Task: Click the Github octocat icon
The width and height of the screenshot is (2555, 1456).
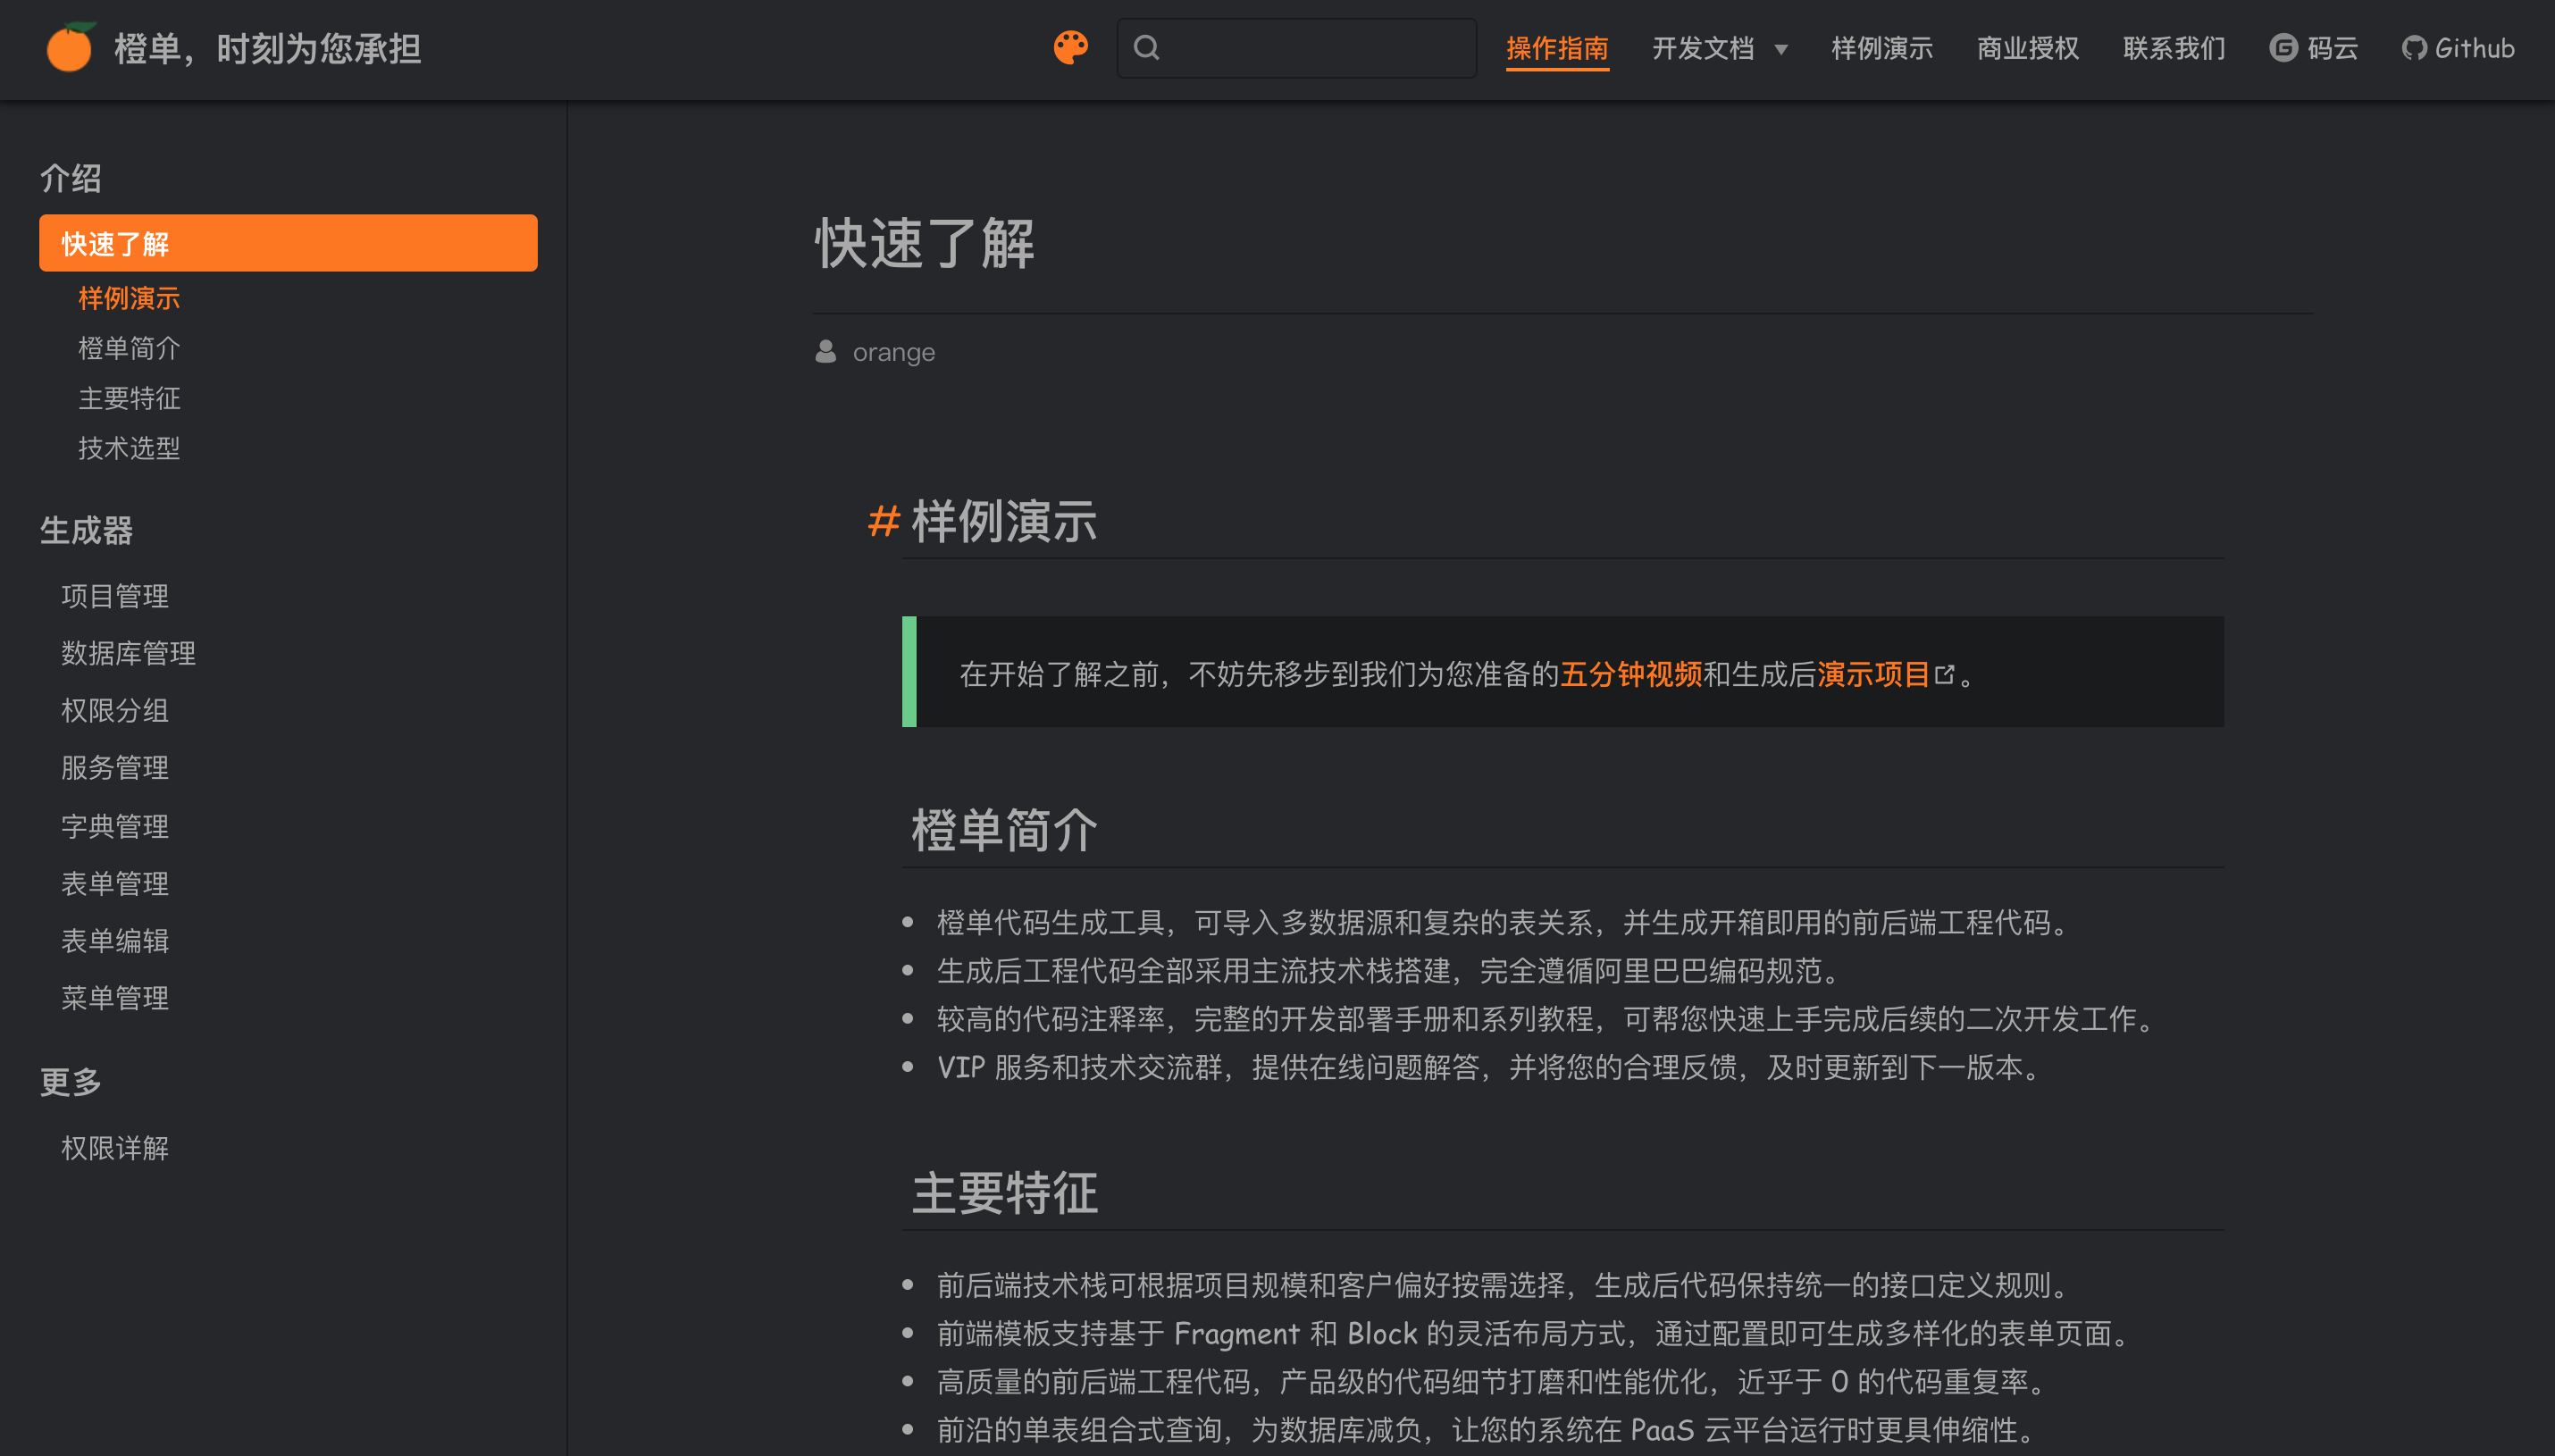Action: pyautogui.click(x=2414, y=48)
